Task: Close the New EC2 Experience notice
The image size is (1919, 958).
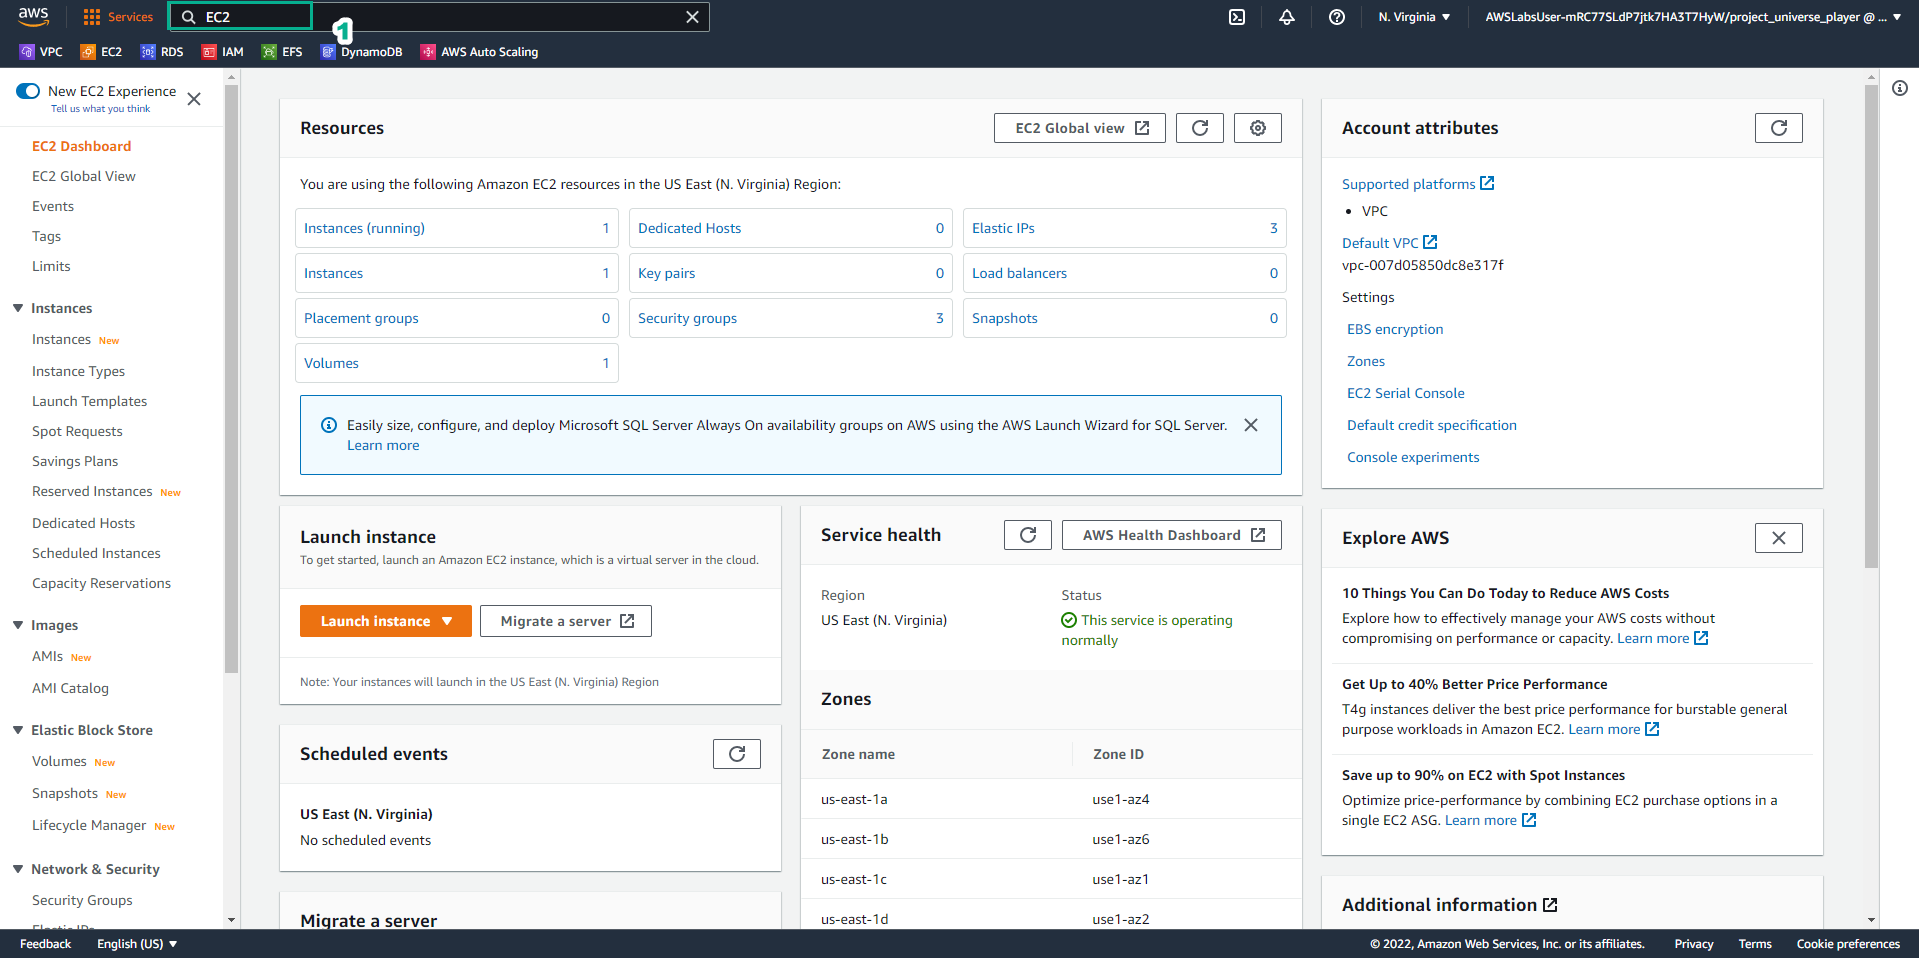Action: 194,99
